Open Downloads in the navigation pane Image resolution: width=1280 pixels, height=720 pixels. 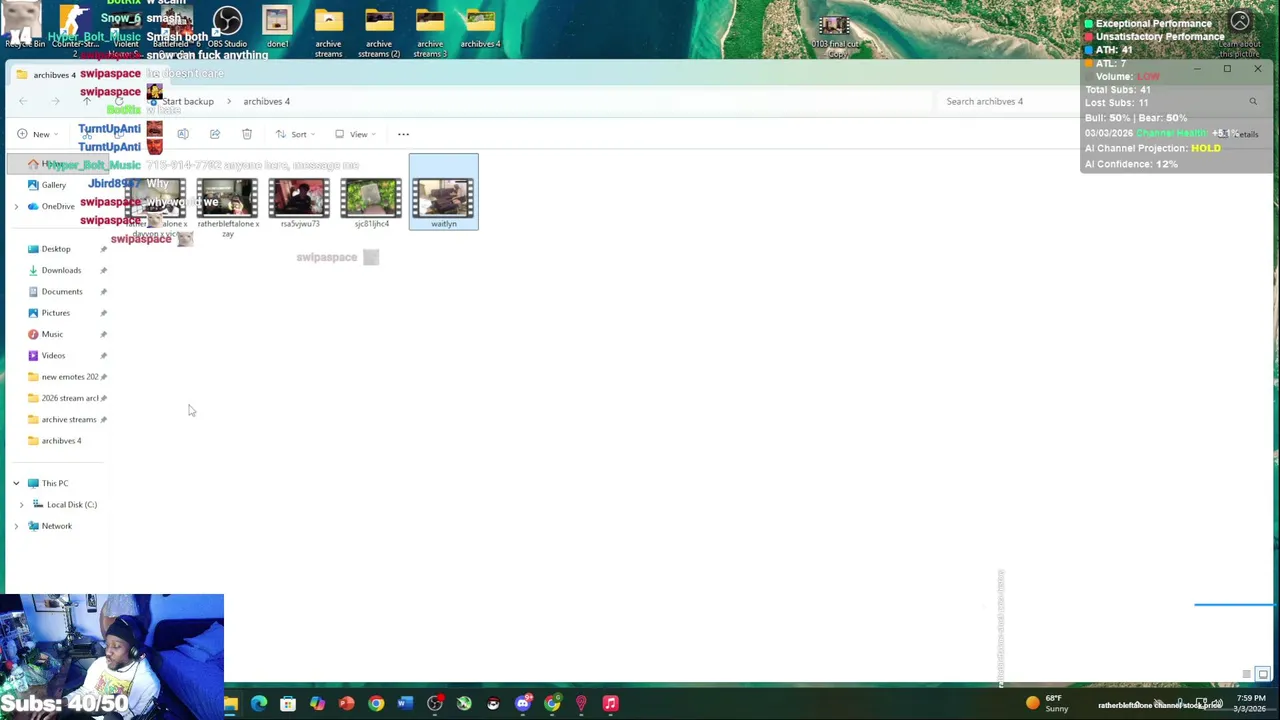coord(61,270)
